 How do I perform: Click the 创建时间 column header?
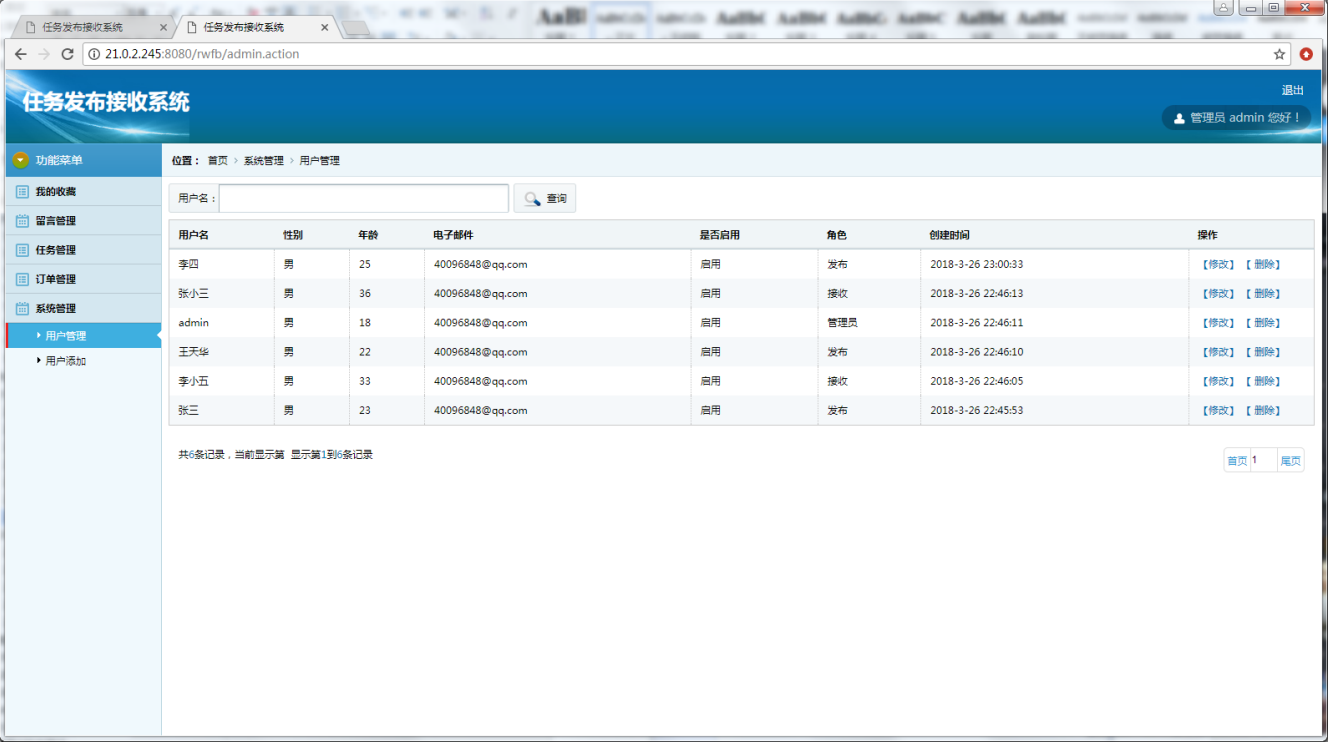coord(949,235)
